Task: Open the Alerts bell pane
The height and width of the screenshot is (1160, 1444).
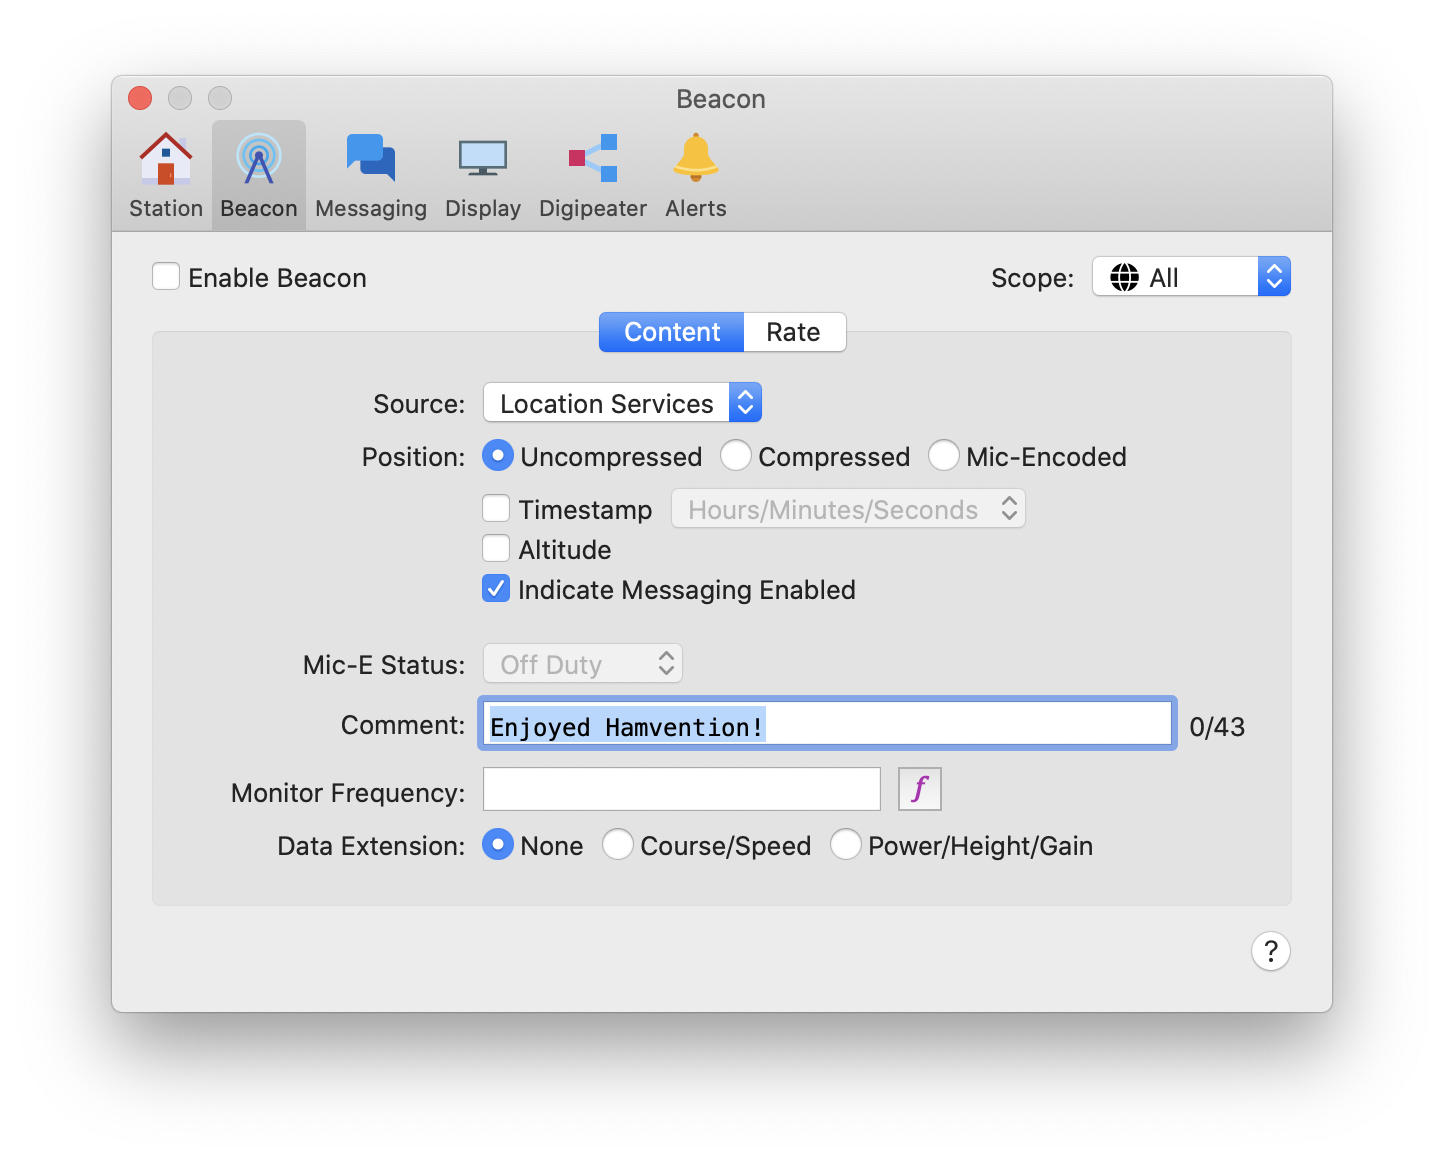Action: point(696,176)
